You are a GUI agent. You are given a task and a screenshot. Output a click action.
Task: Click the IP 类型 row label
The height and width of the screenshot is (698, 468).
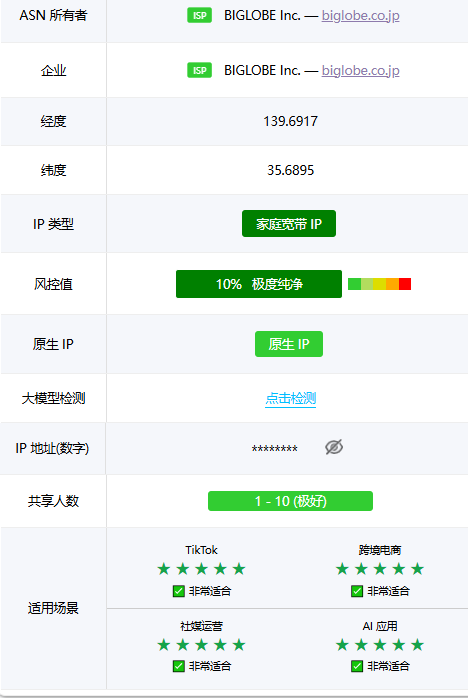point(53,224)
